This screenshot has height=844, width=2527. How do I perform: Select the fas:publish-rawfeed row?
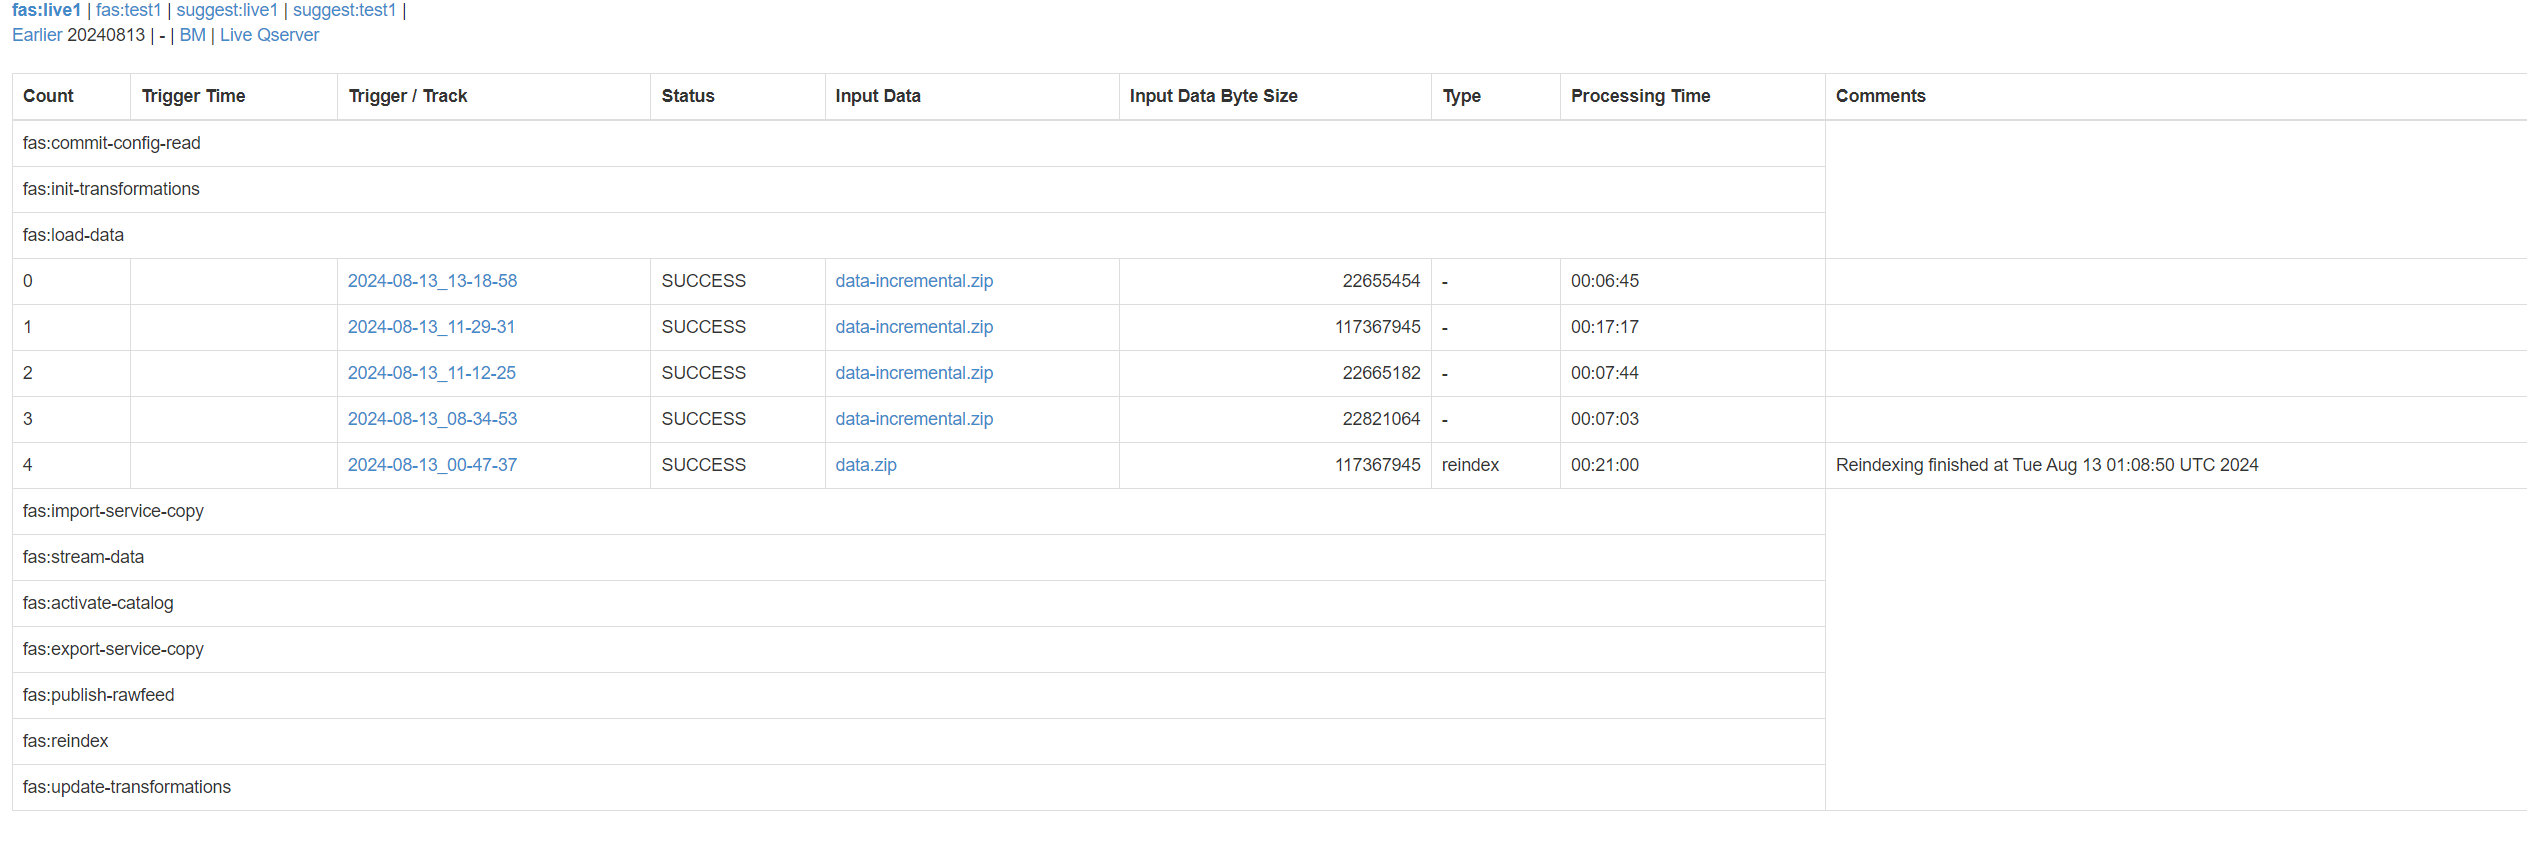click(x=918, y=695)
